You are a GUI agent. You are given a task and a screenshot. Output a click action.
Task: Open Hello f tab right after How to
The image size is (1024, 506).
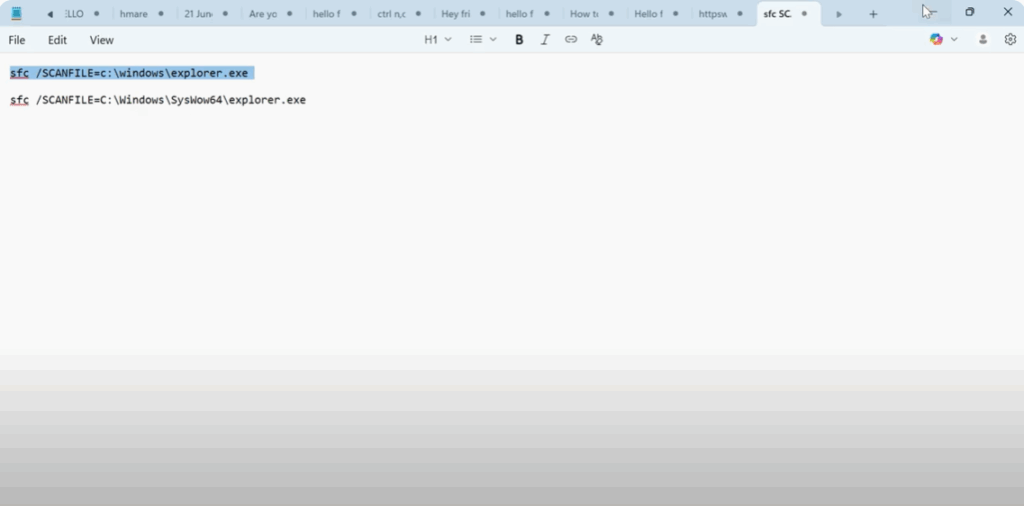point(658,14)
